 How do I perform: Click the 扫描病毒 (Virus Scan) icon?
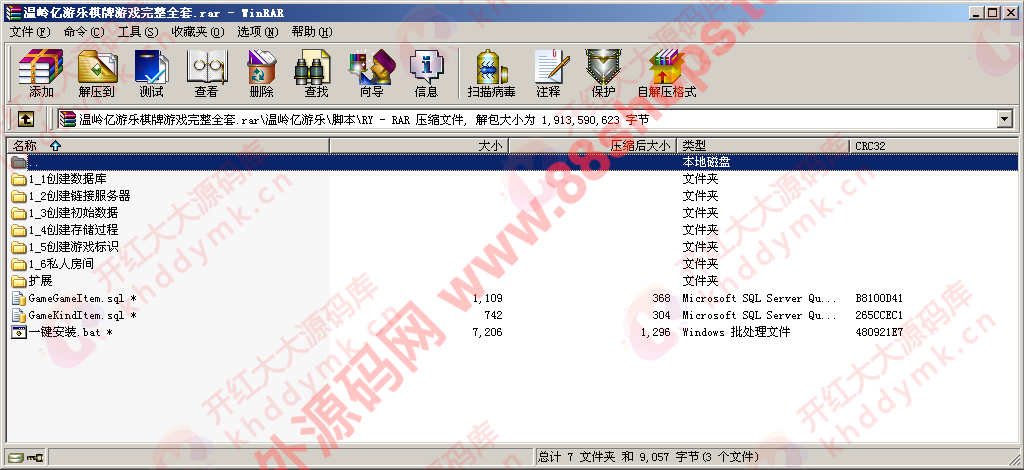[491, 74]
